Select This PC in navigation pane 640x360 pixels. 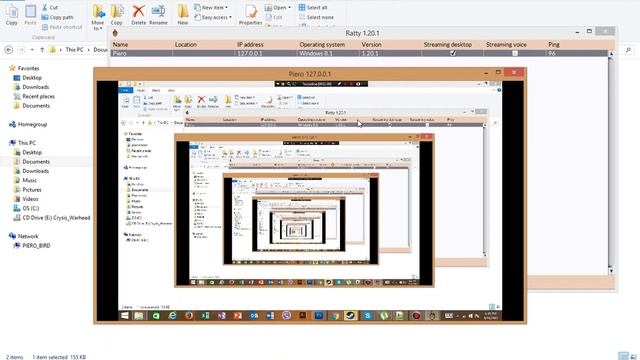[x=23, y=142]
